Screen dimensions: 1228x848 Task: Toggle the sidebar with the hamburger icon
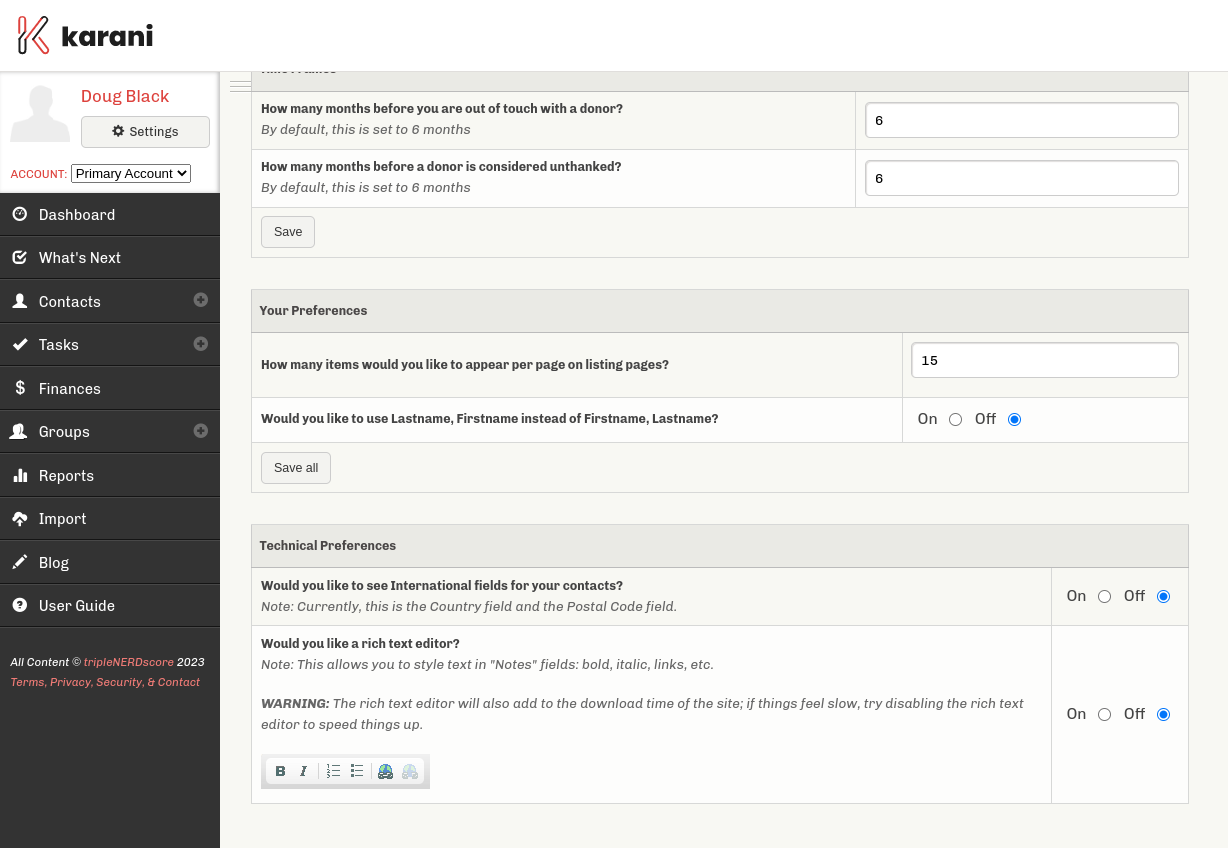click(x=240, y=86)
